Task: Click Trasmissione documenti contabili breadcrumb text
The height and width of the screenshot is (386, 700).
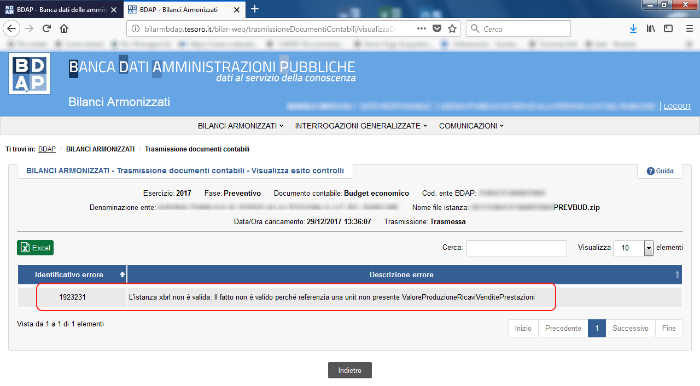Action: pyautogui.click(x=197, y=149)
